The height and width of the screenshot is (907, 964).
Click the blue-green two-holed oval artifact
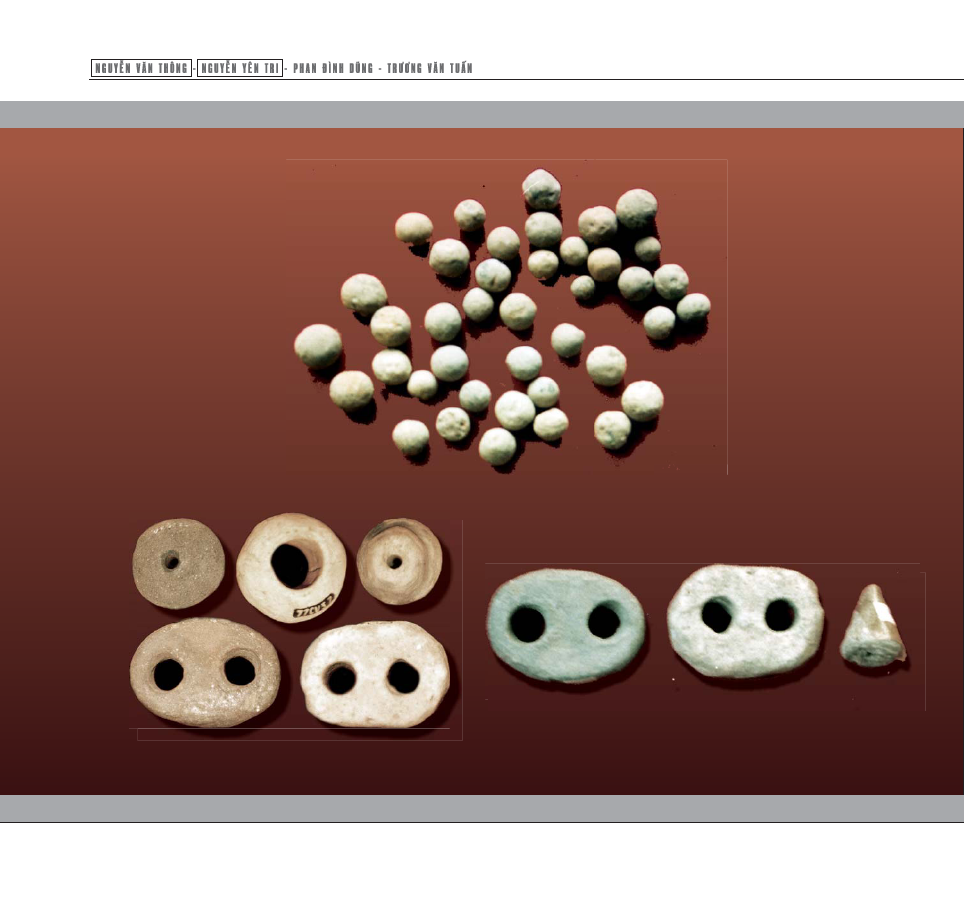(566, 626)
